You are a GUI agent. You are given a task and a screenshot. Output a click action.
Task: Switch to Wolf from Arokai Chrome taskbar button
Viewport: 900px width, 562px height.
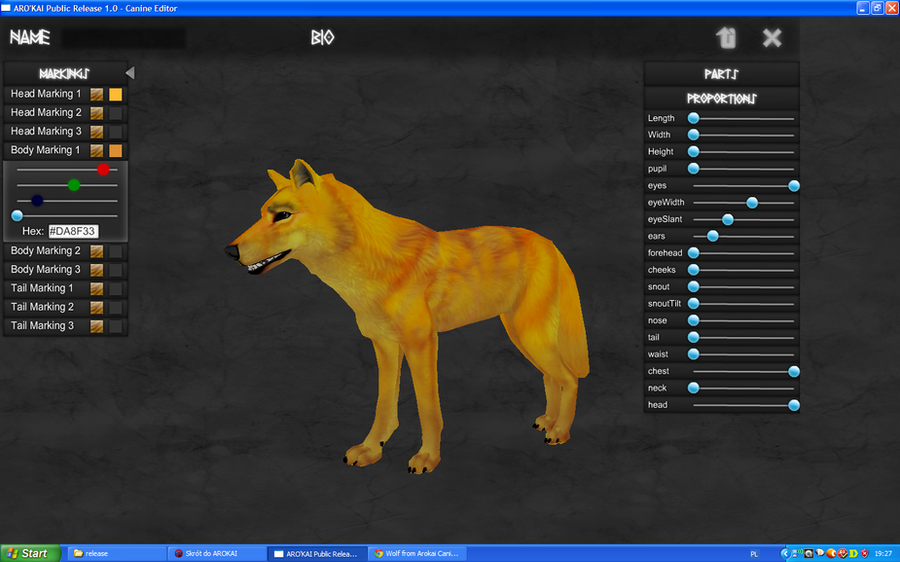(417, 553)
